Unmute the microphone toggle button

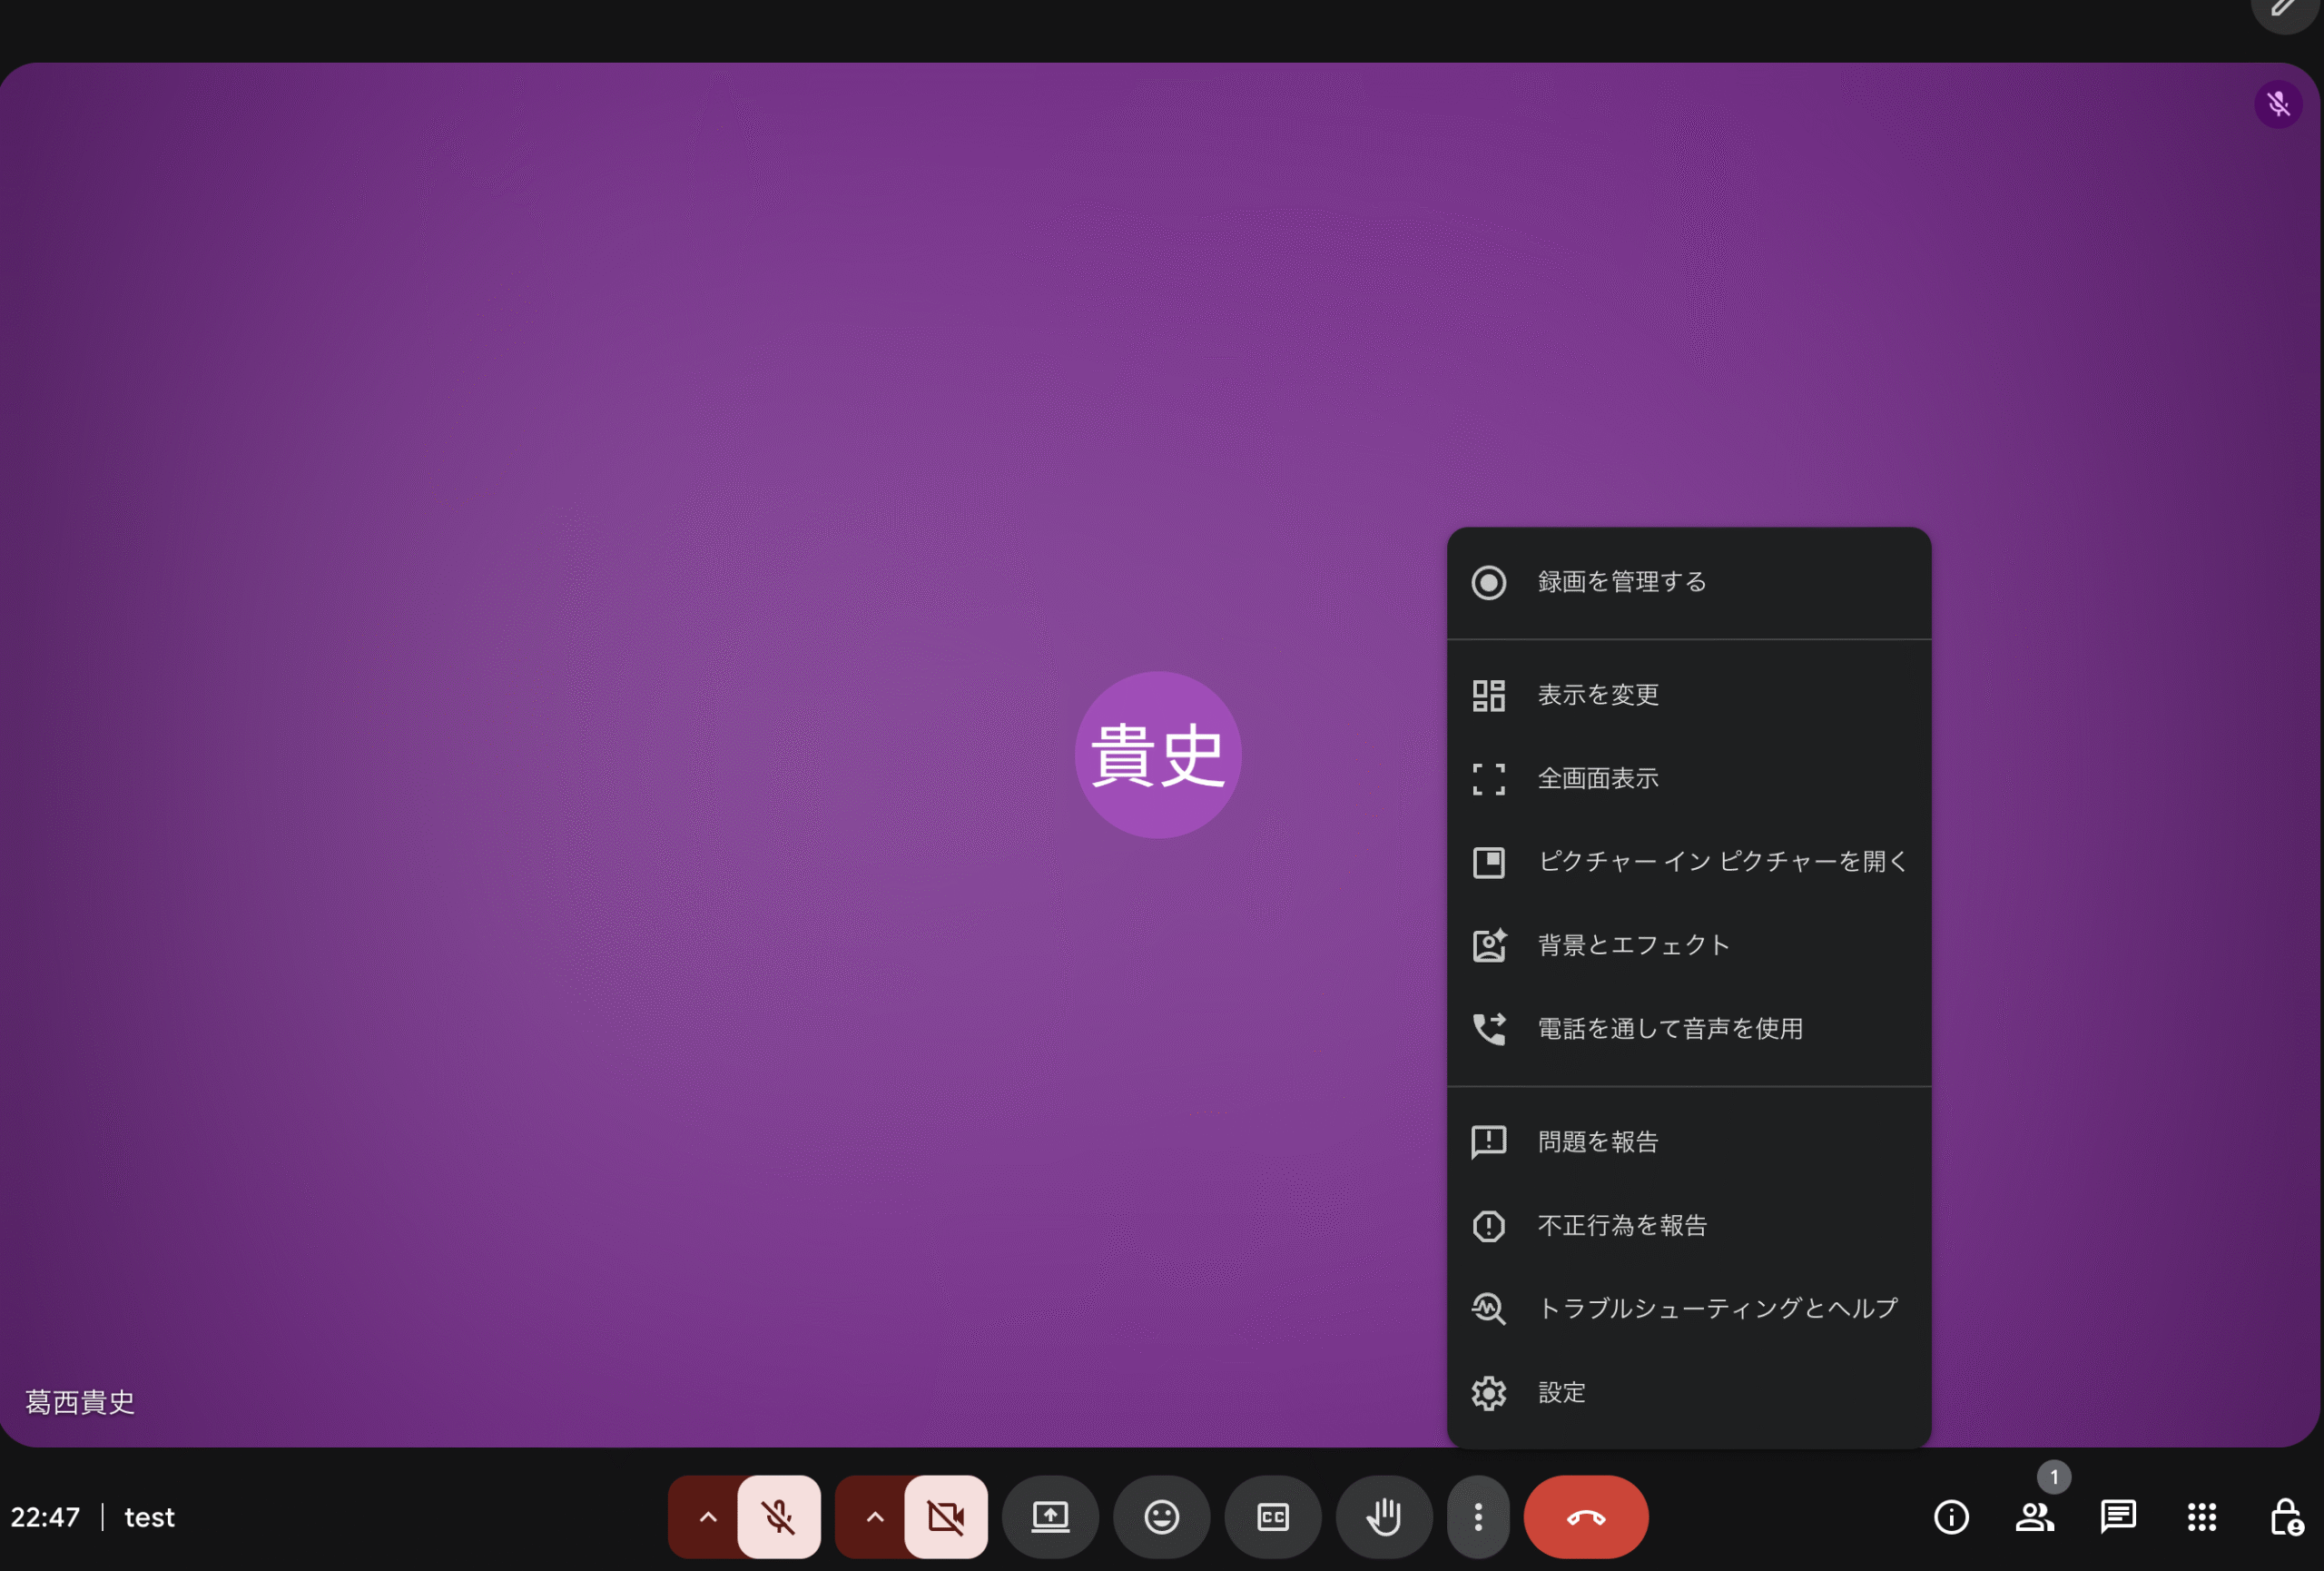point(779,1517)
